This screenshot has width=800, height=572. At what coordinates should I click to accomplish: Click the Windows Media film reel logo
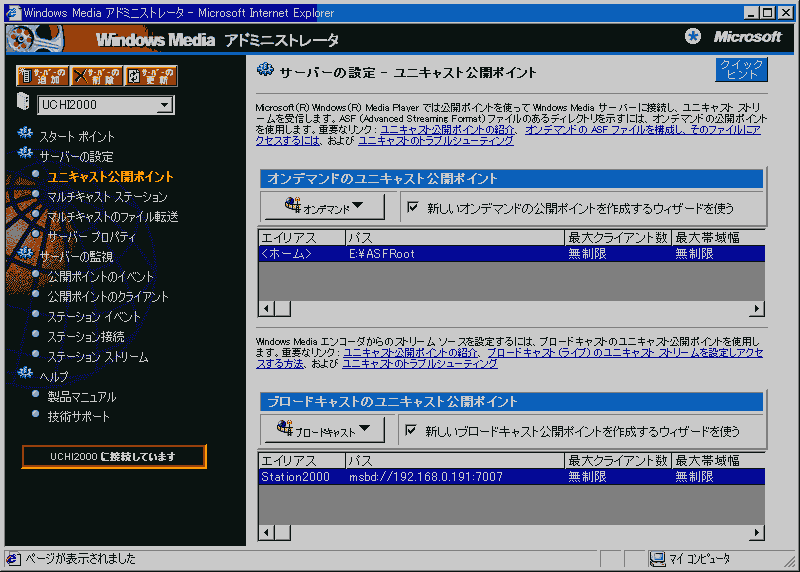pyautogui.click(x=35, y=38)
